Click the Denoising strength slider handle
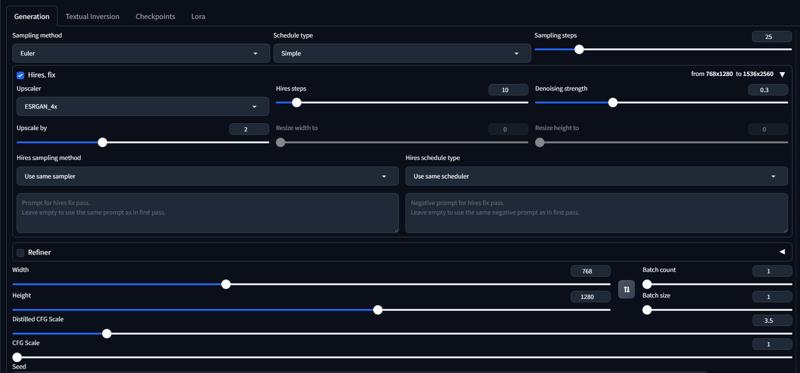 [x=613, y=103]
